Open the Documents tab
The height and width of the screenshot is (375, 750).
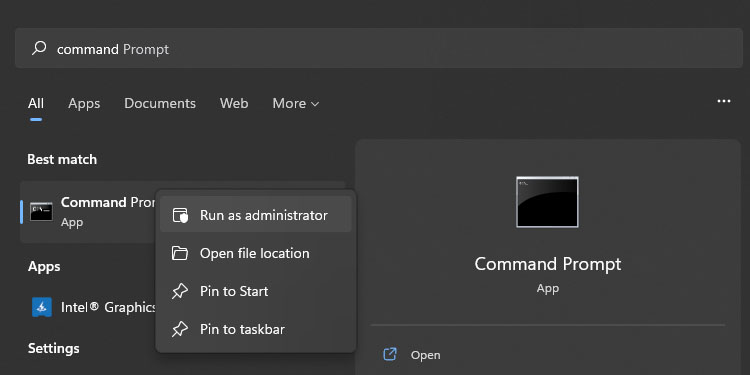coord(160,103)
